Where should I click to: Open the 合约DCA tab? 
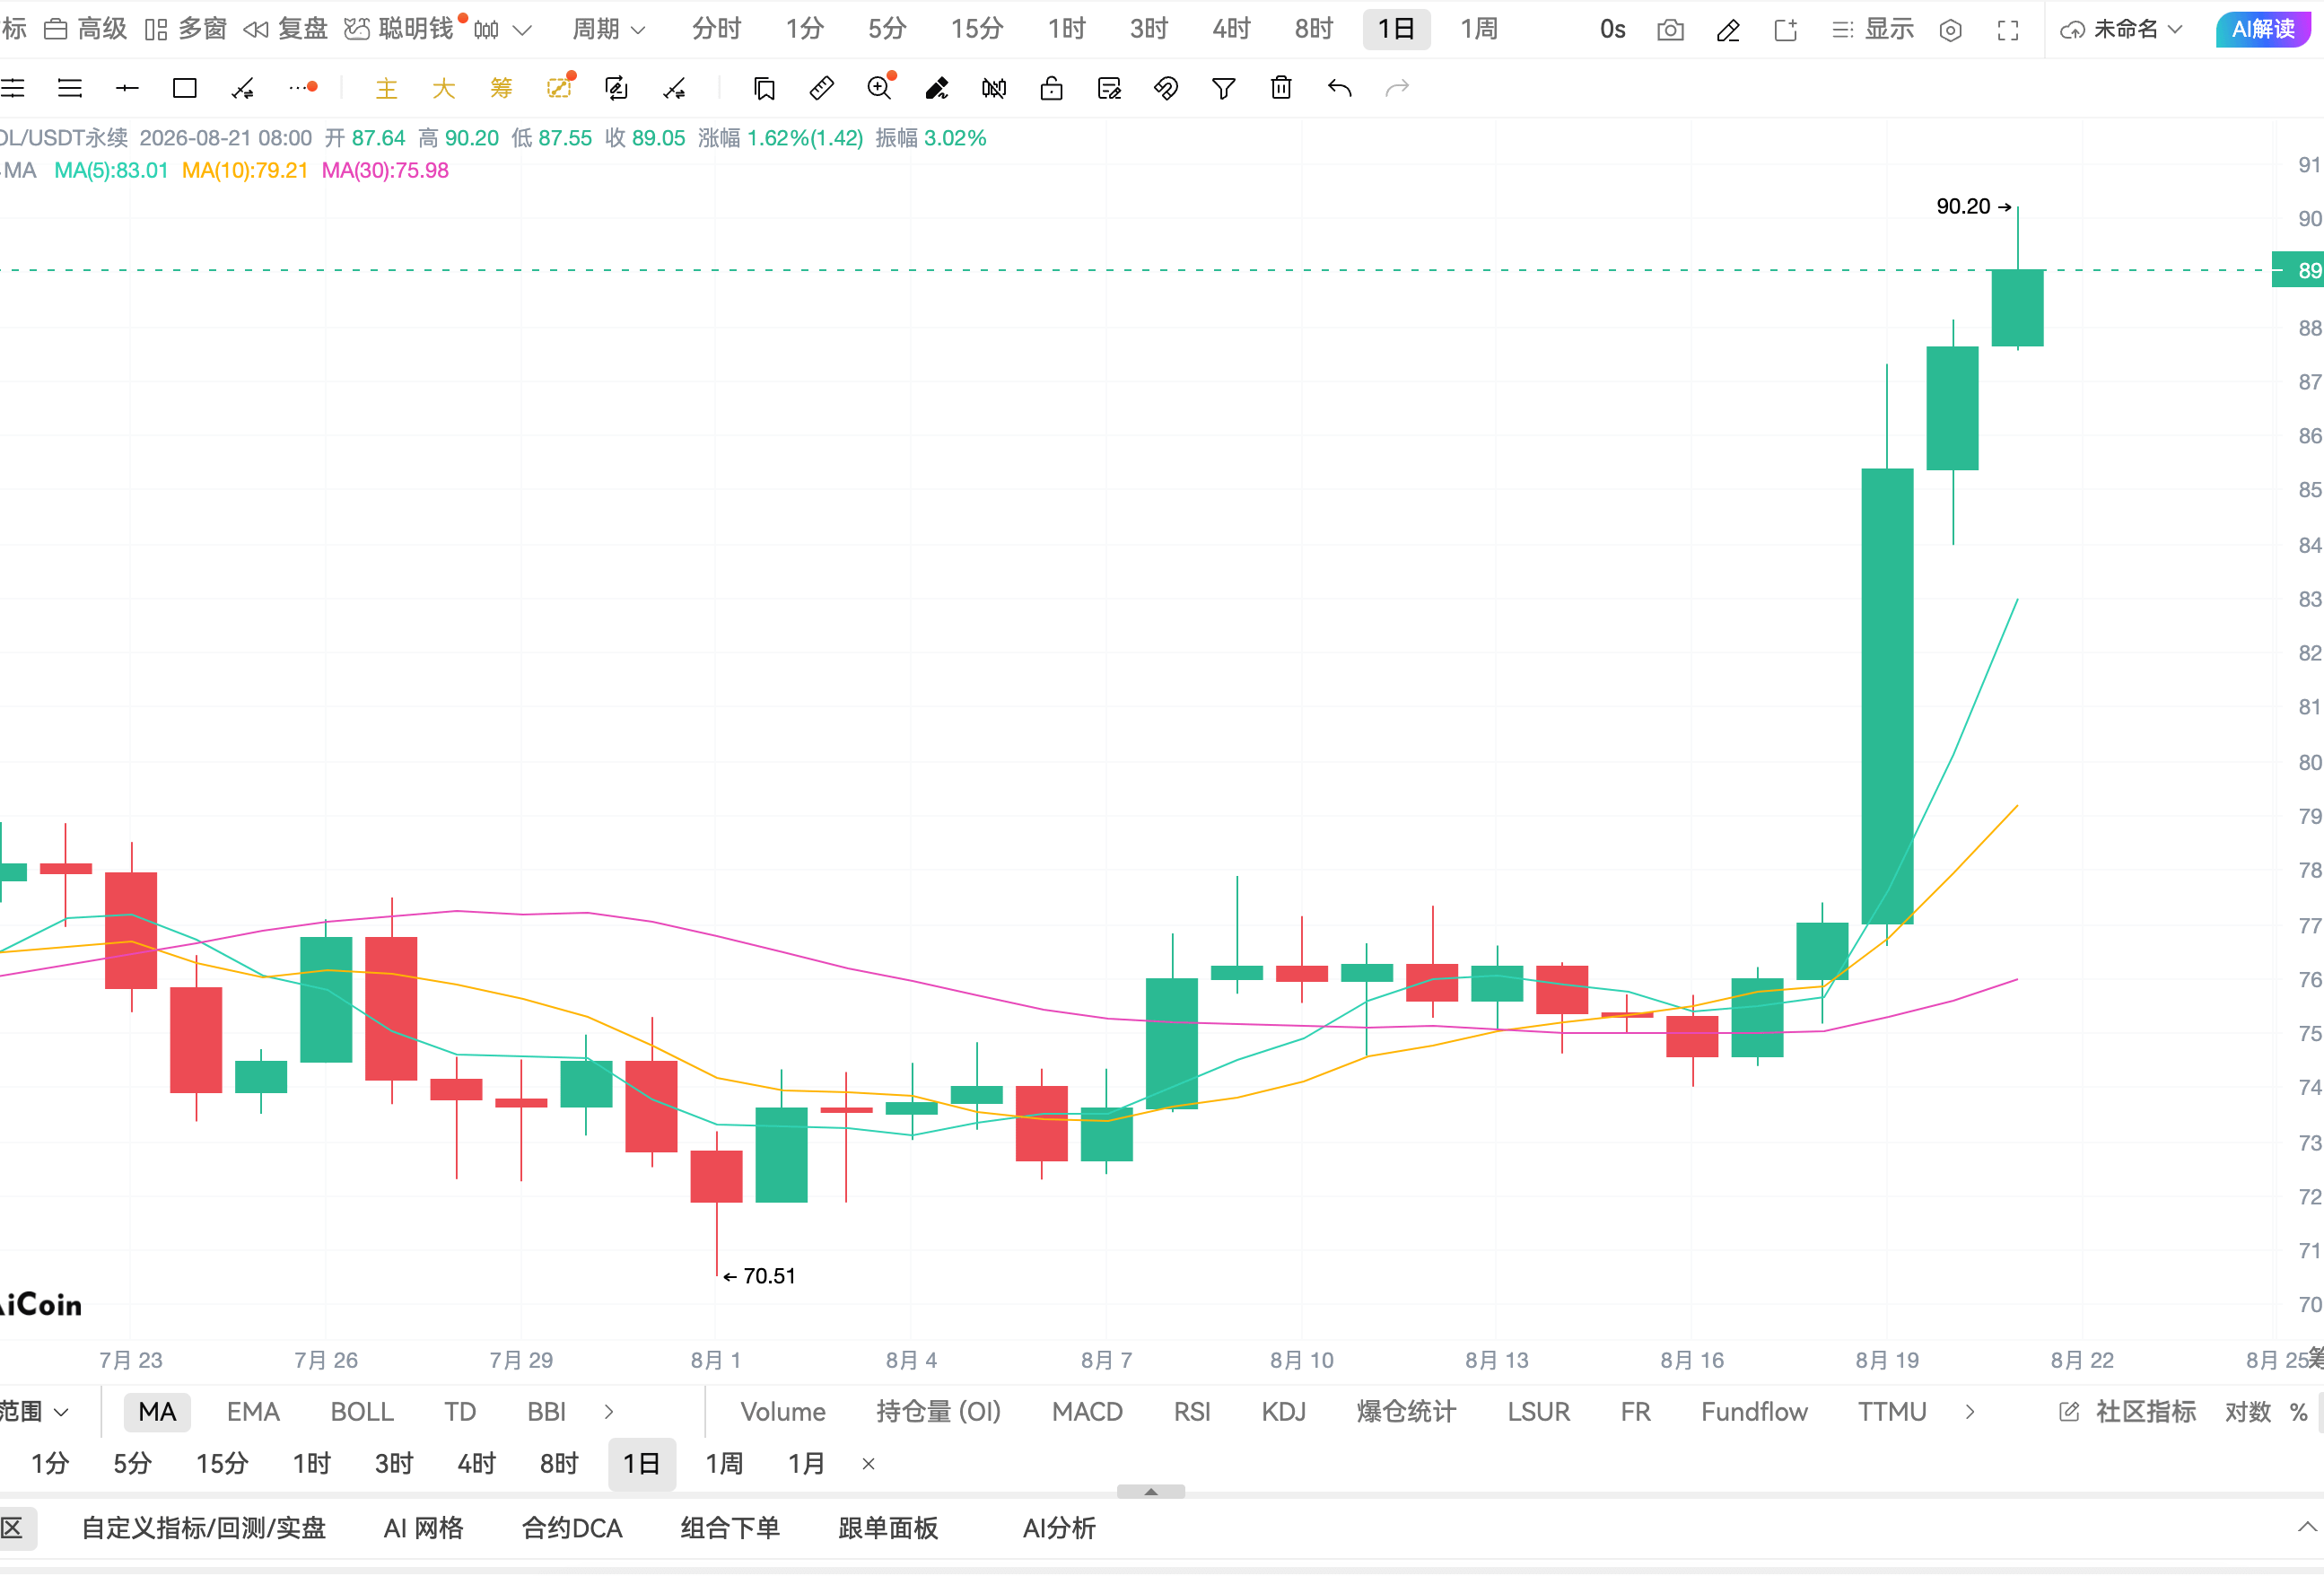click(572, 1528)
